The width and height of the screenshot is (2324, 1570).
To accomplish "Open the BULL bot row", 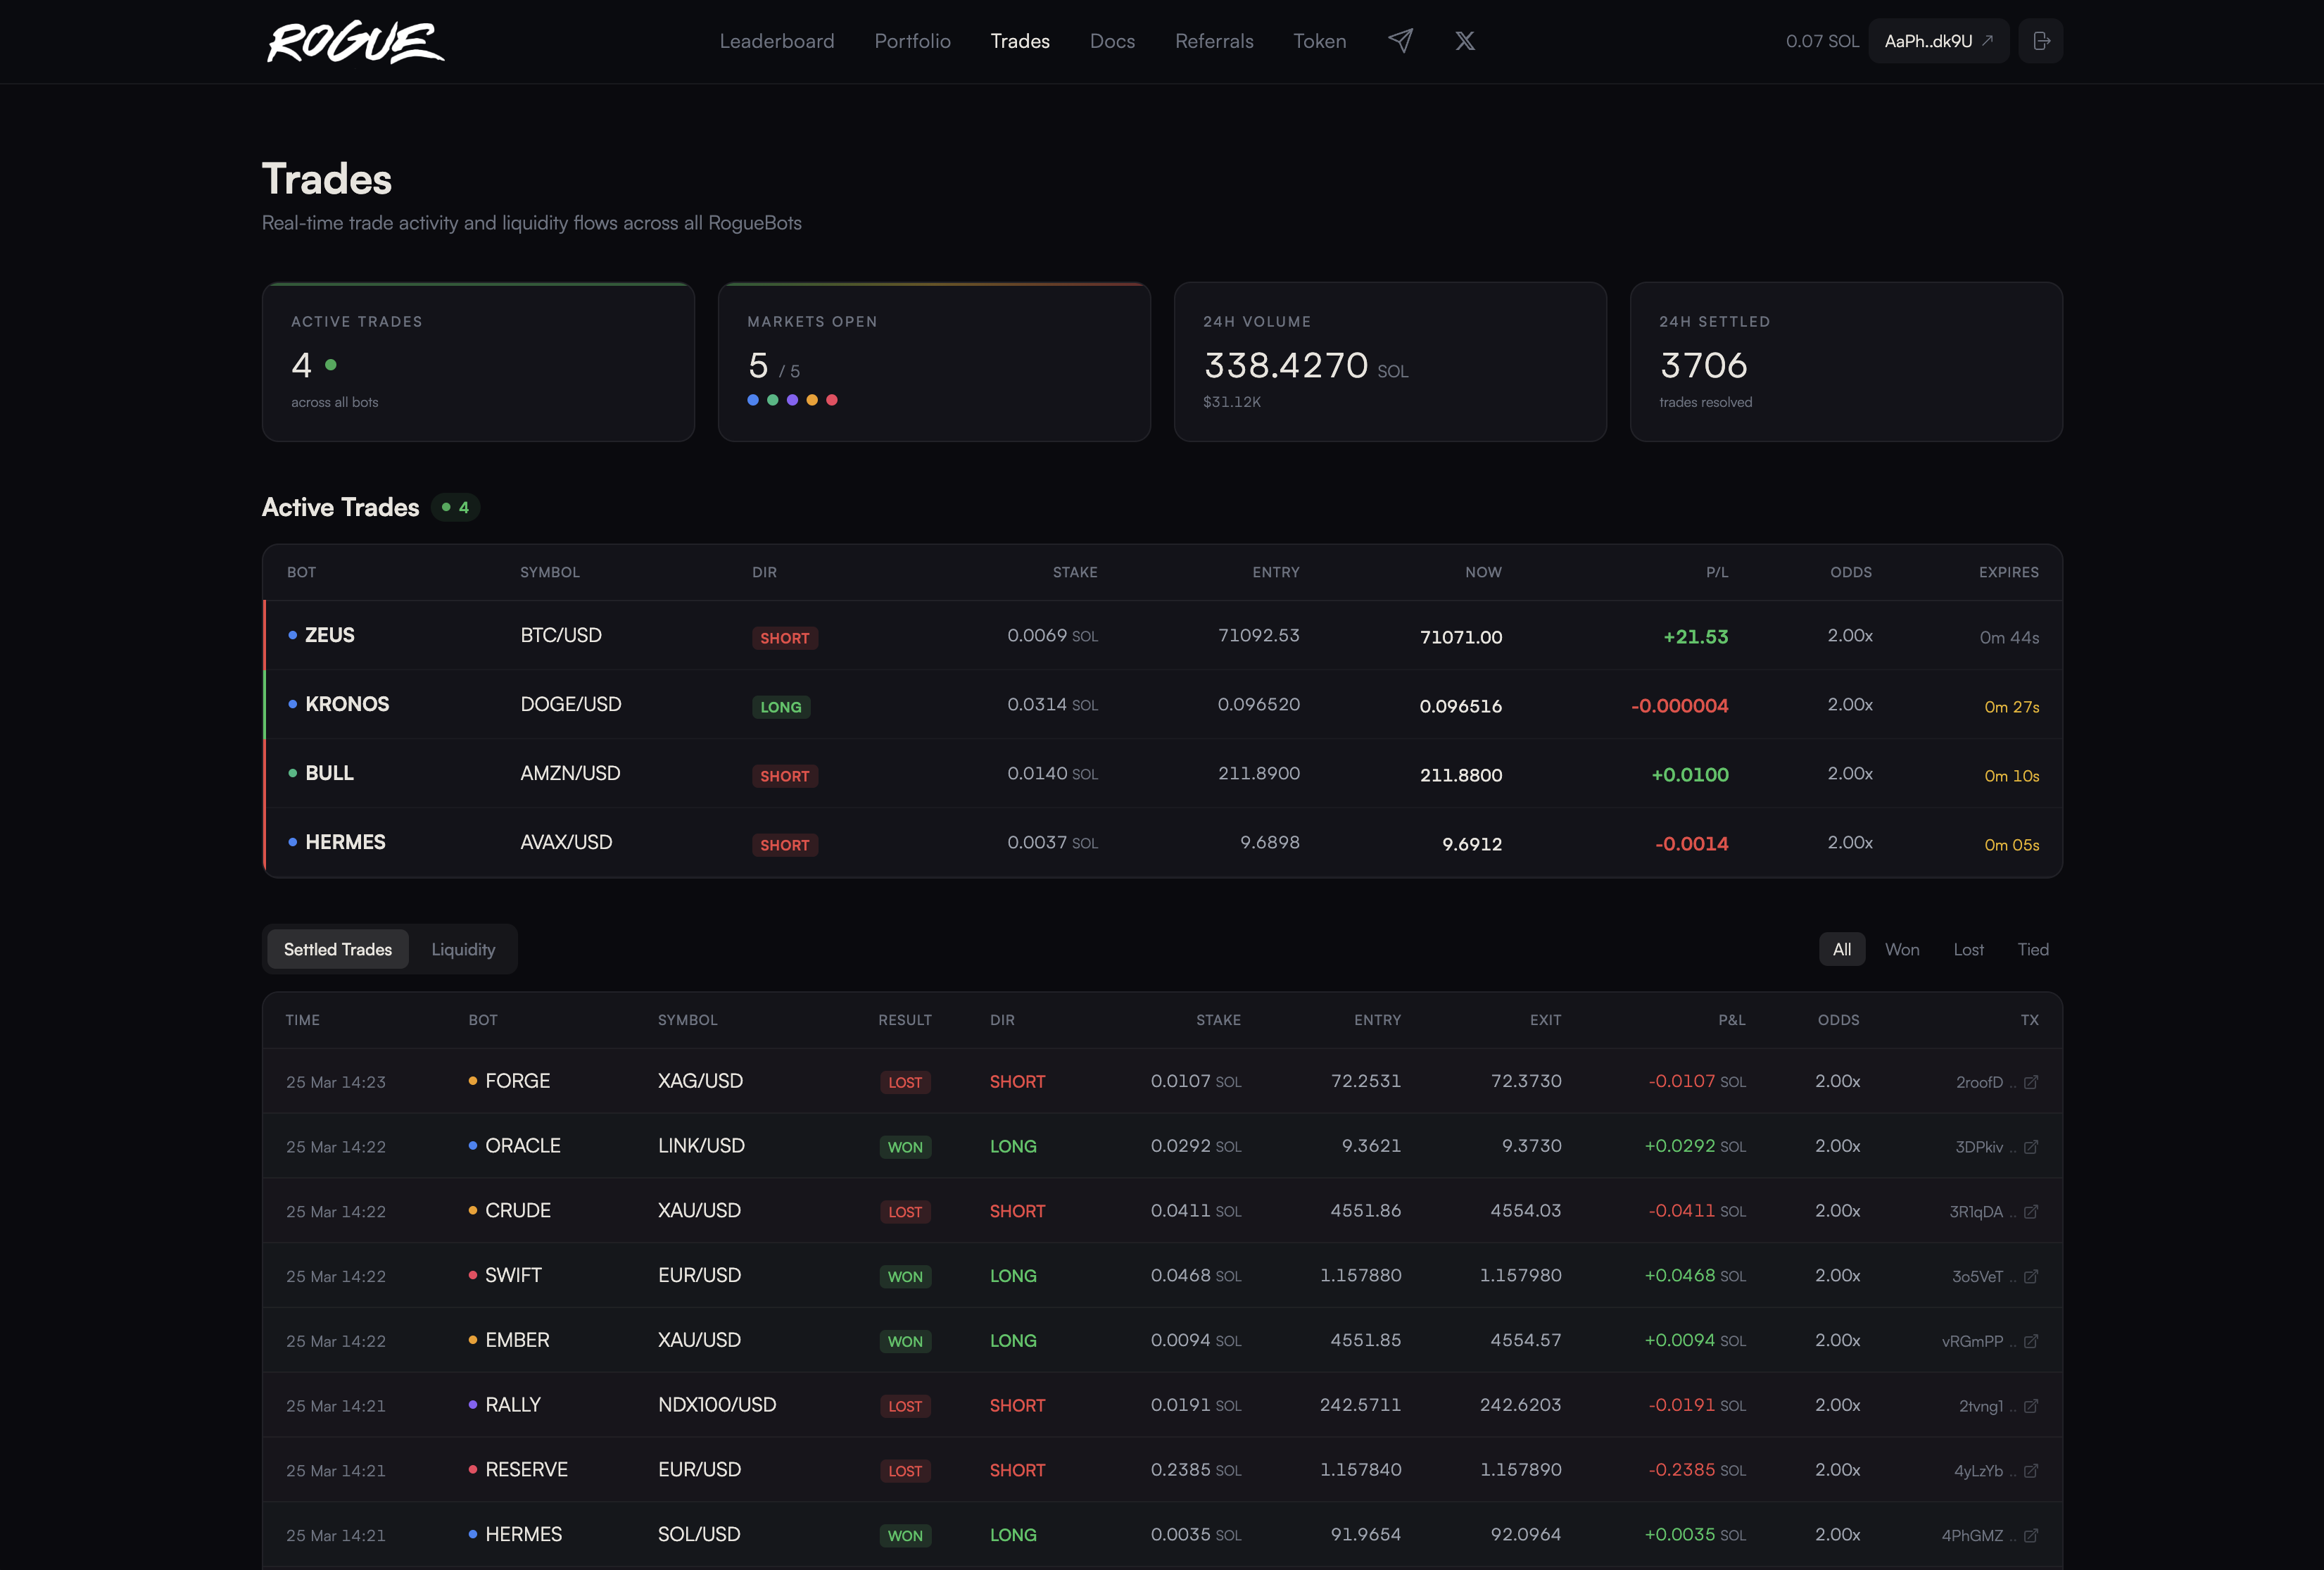I will click(x=1162, y=773).
